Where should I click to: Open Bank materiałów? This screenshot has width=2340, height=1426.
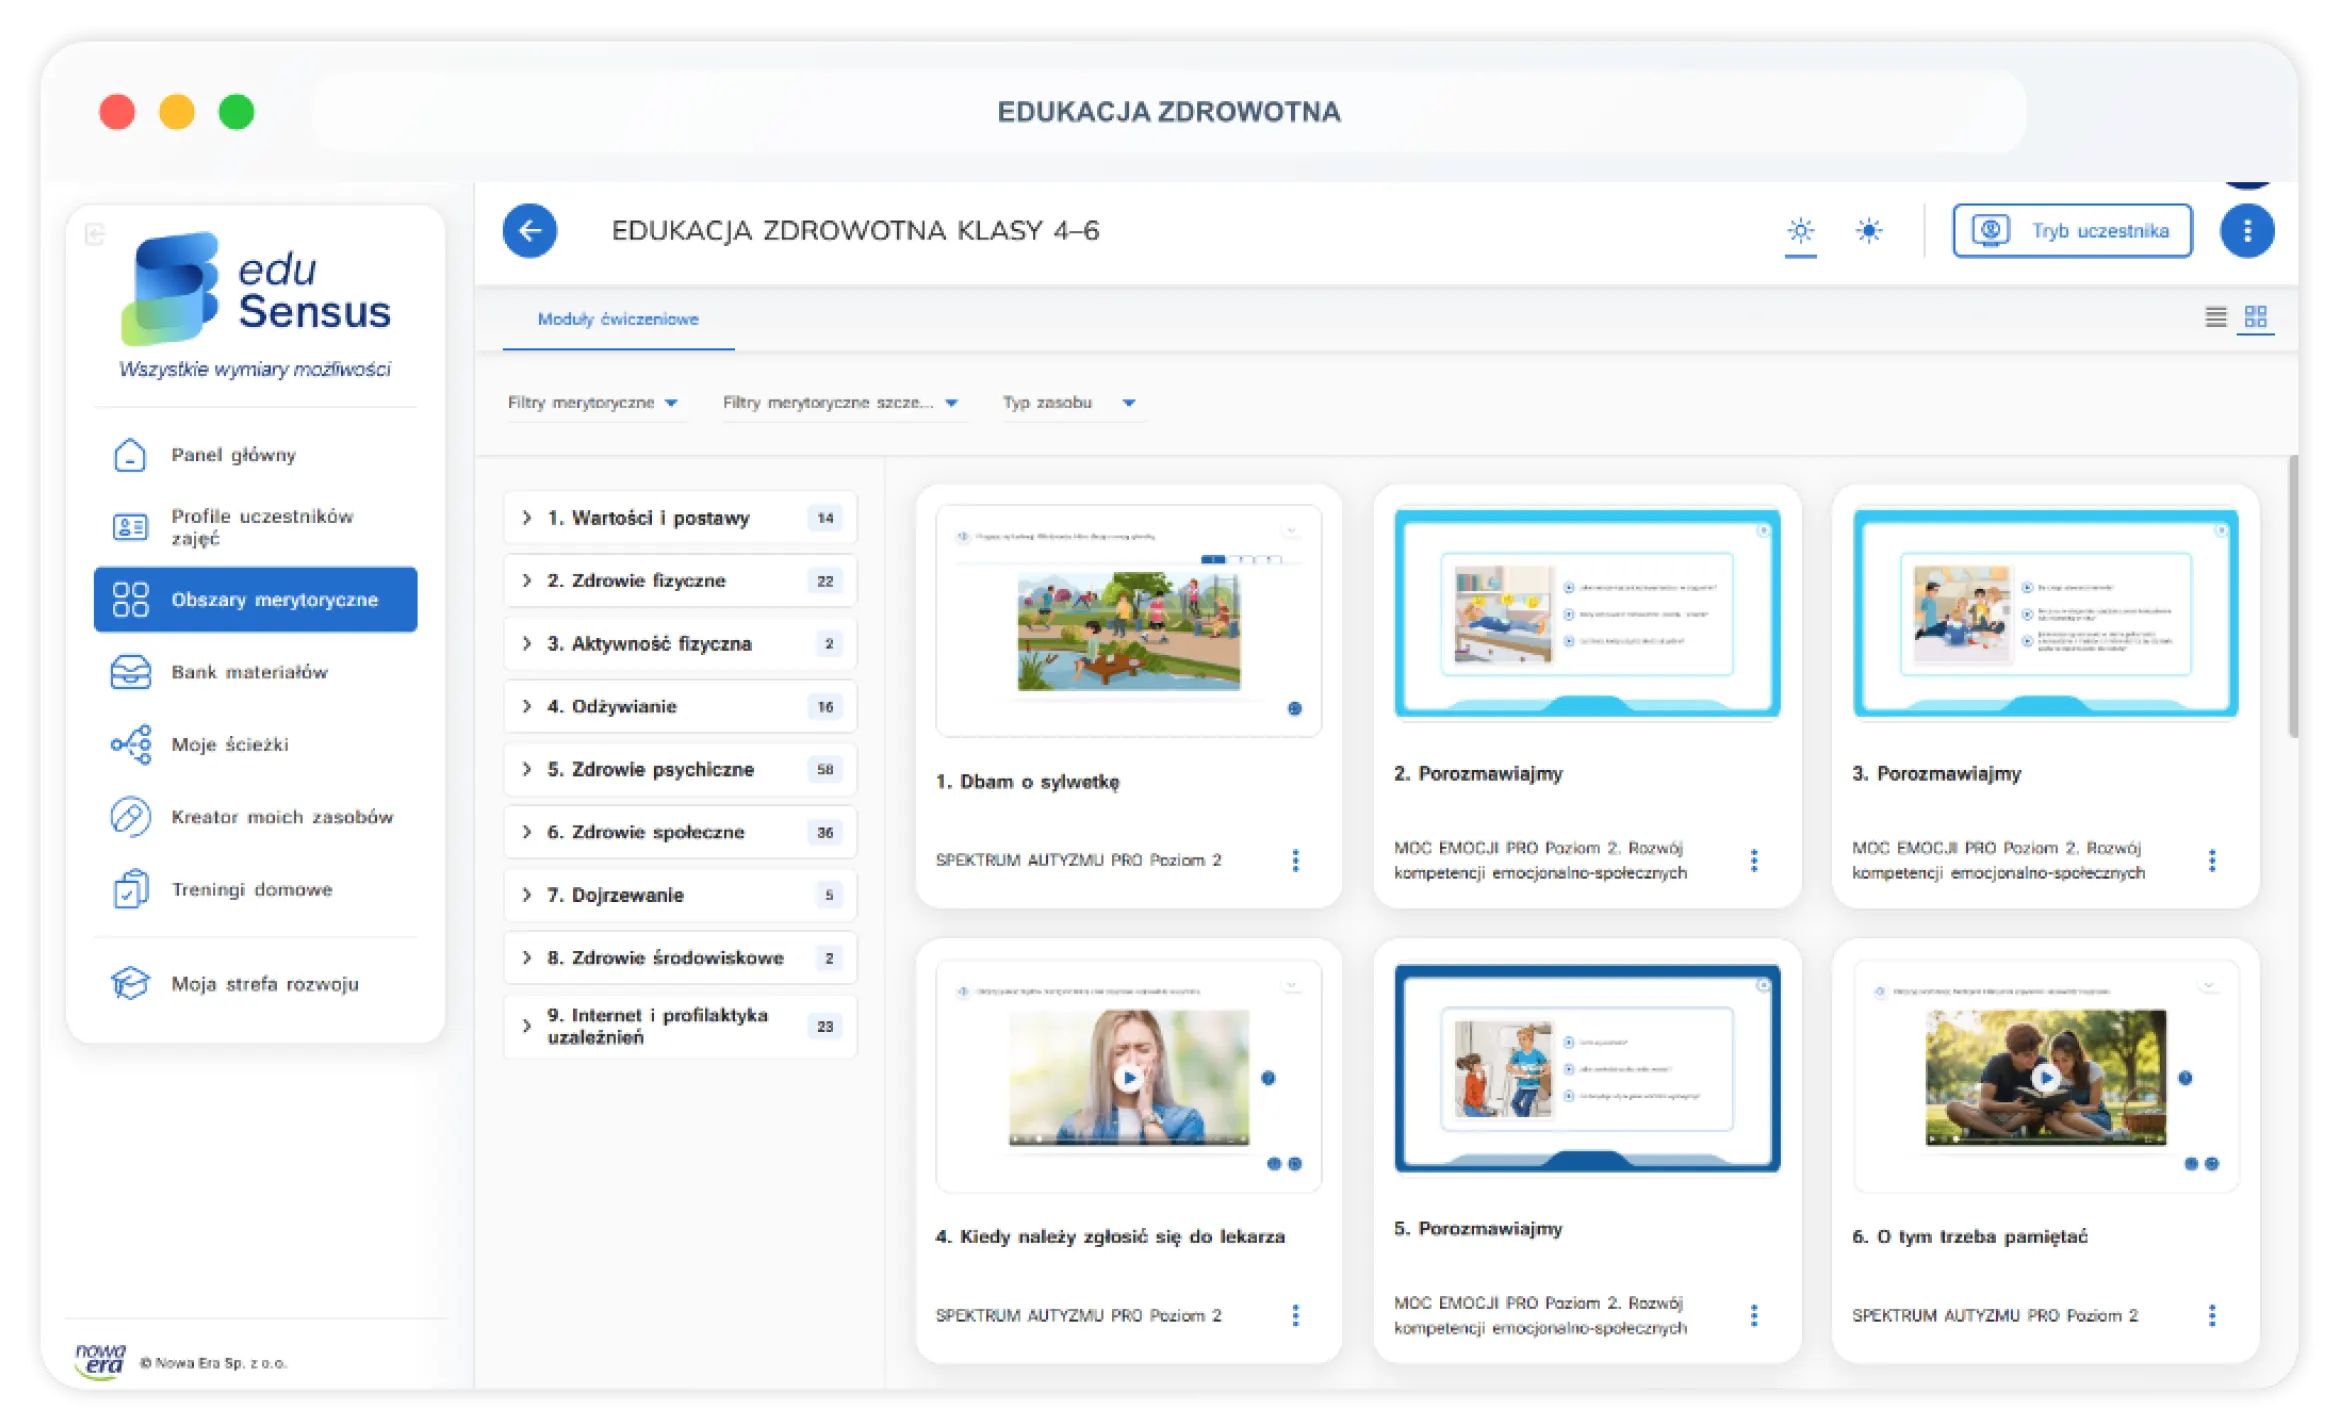pyautogui.click(x=255, y=672)
